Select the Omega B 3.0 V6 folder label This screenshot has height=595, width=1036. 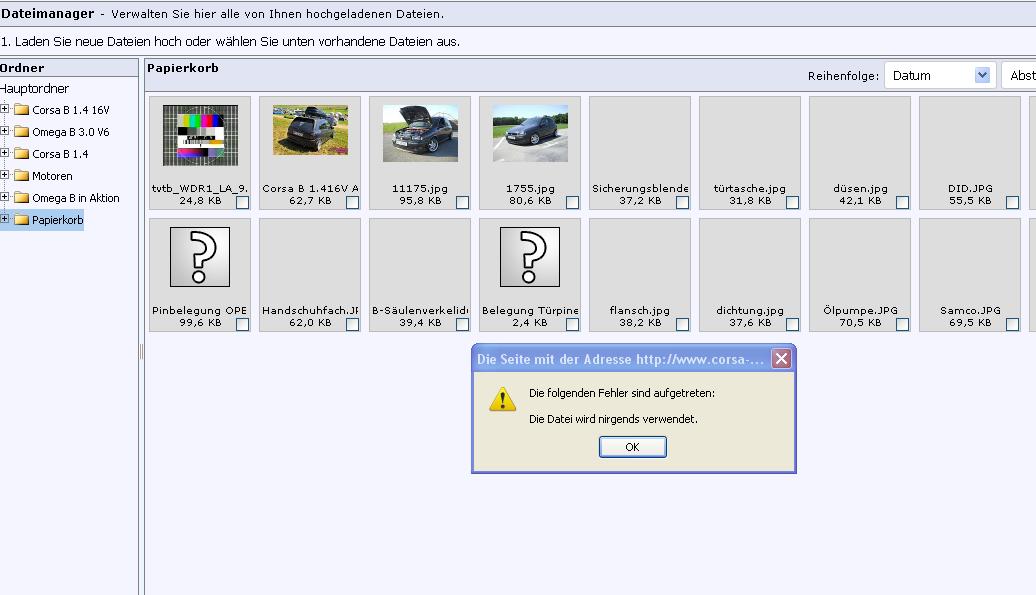click(71, 132)
